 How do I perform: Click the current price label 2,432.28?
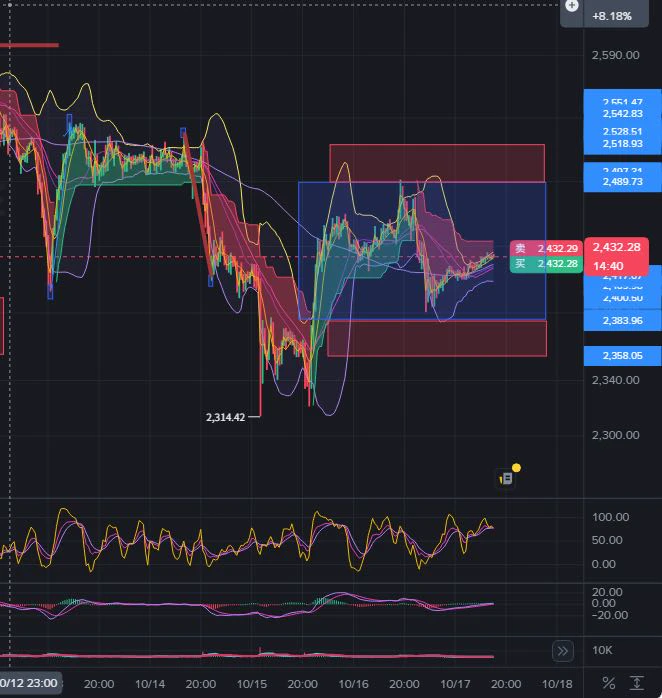tap(616, 247)
